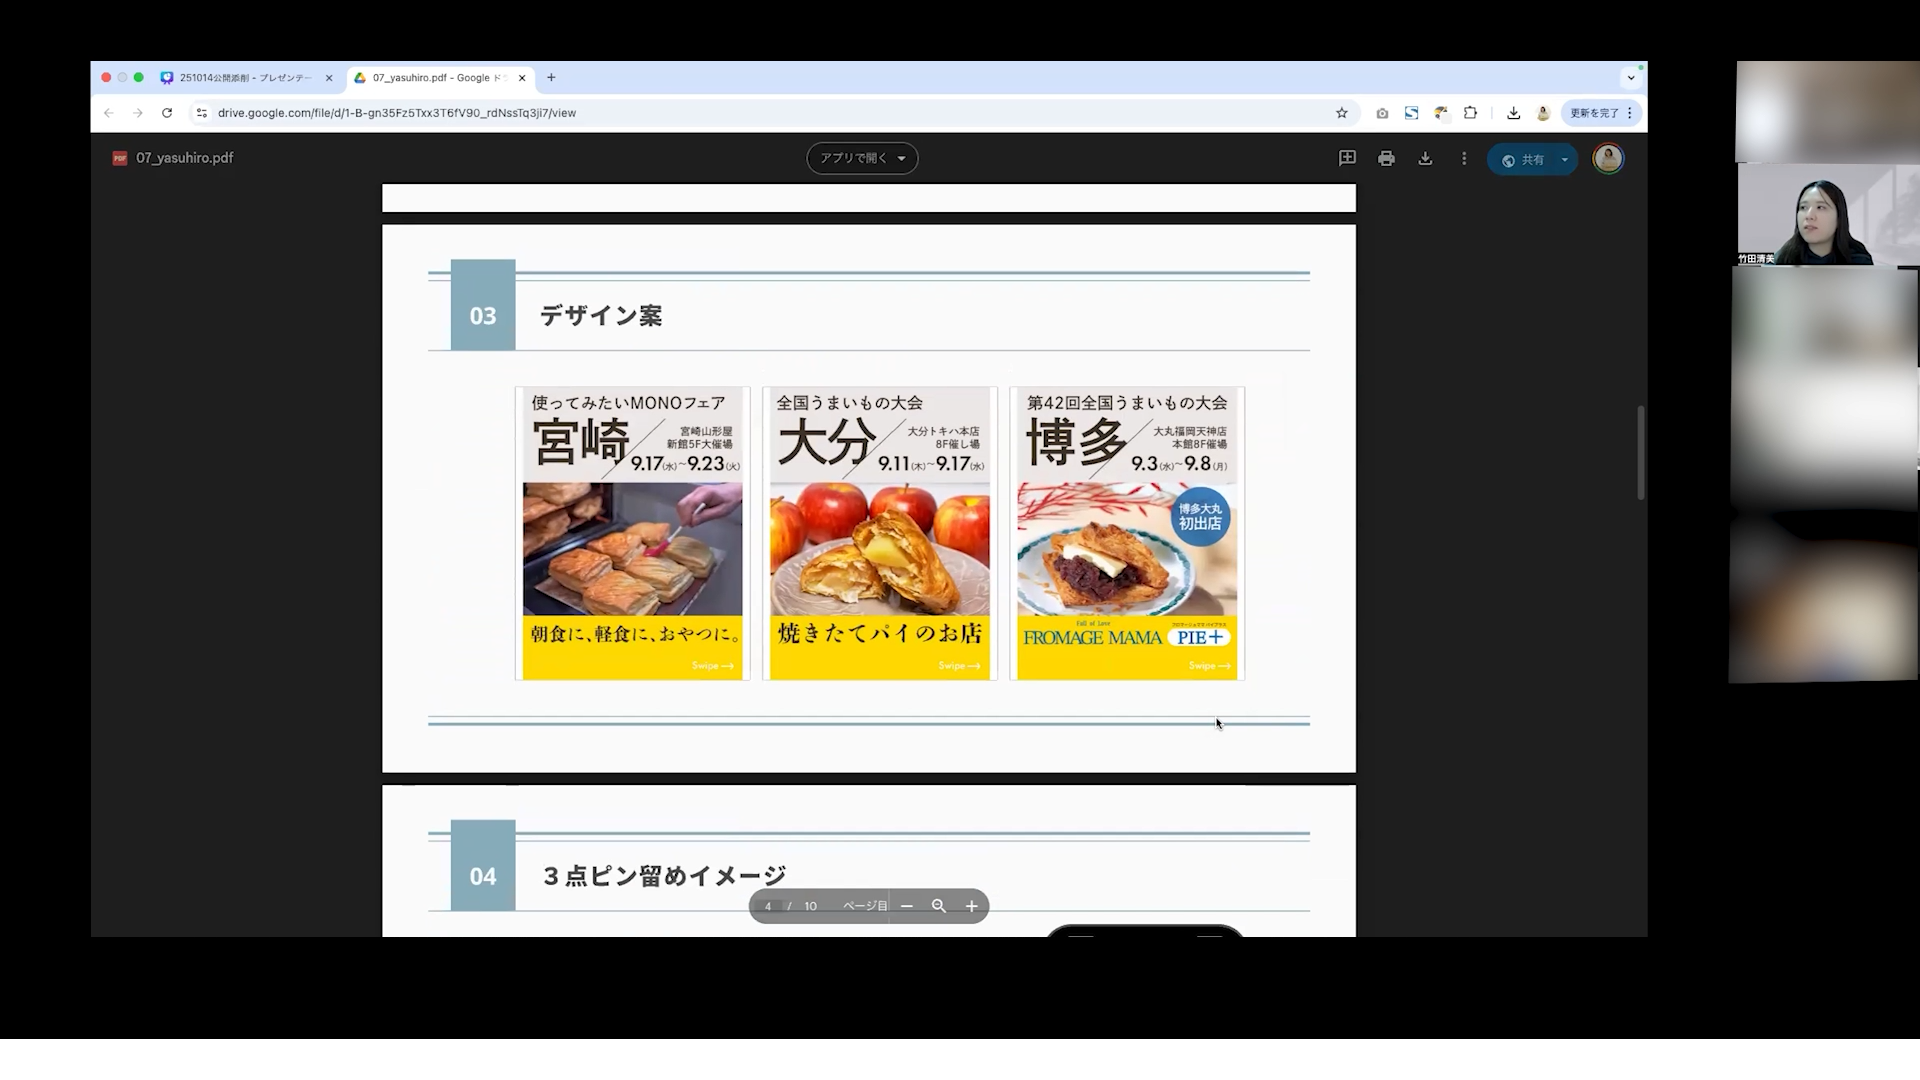Expand the 共有 share dropdown arrow
Viewport: 1920px width, 1080px height.
pos(1565,159)
